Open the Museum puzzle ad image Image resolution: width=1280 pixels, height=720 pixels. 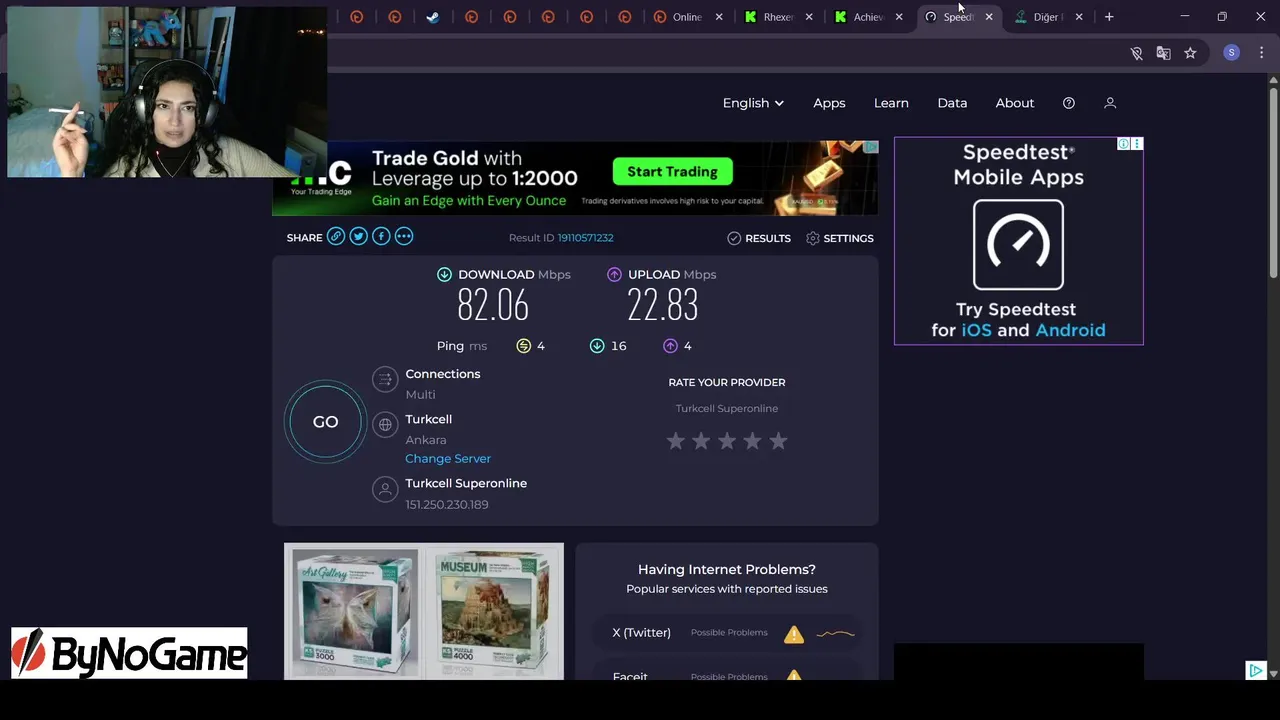pyautogui.click(x=494, y=612)
